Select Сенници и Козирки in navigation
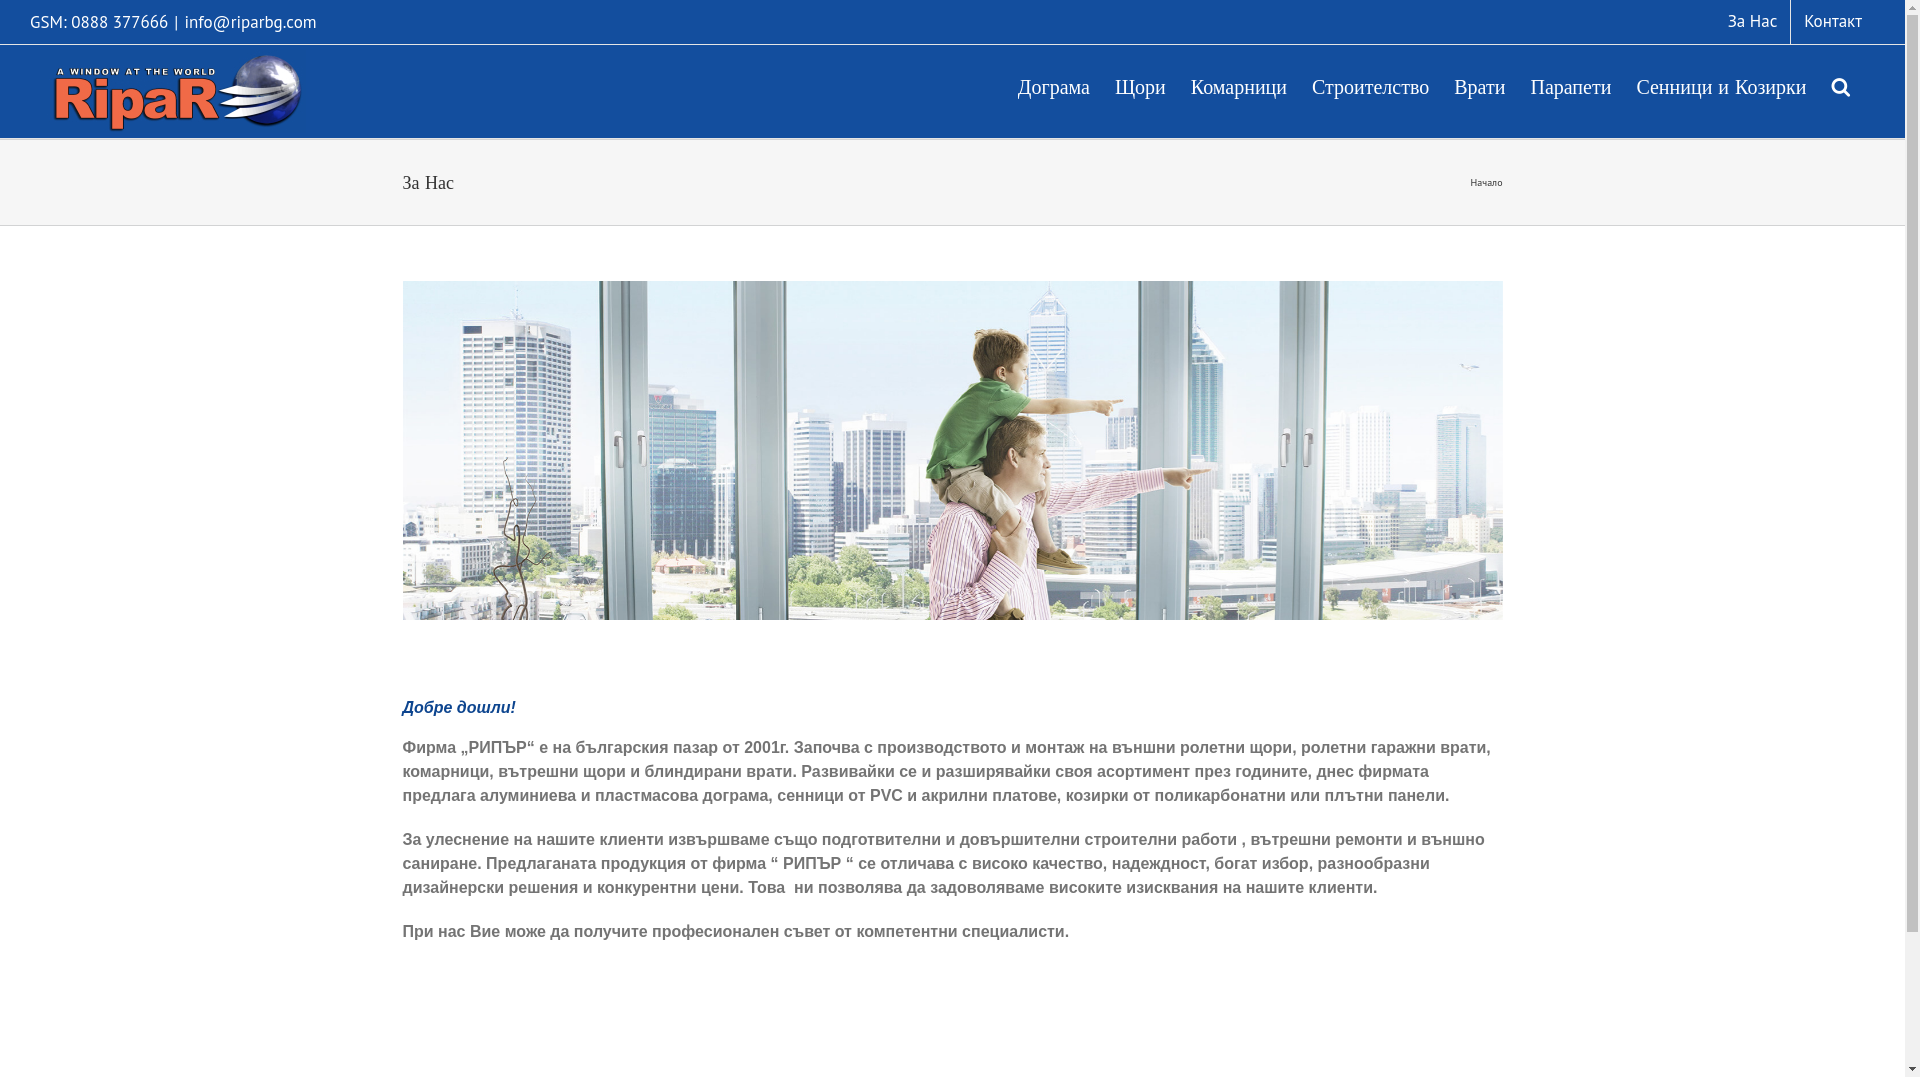1920x1077 pixels. click(x=1720, y=88)
